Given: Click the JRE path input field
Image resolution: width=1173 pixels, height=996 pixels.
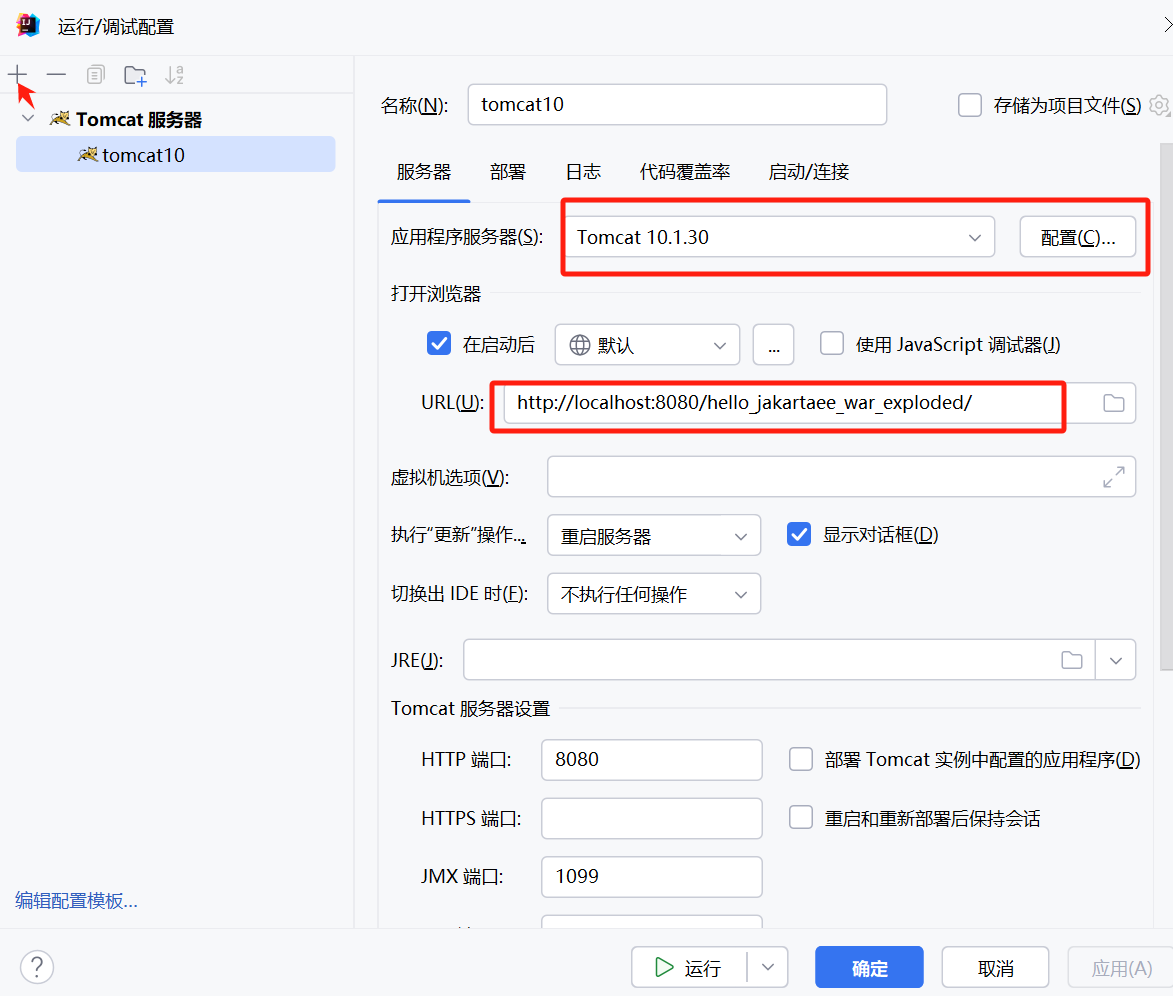Looking at the screenshot, I should (778, 659).
